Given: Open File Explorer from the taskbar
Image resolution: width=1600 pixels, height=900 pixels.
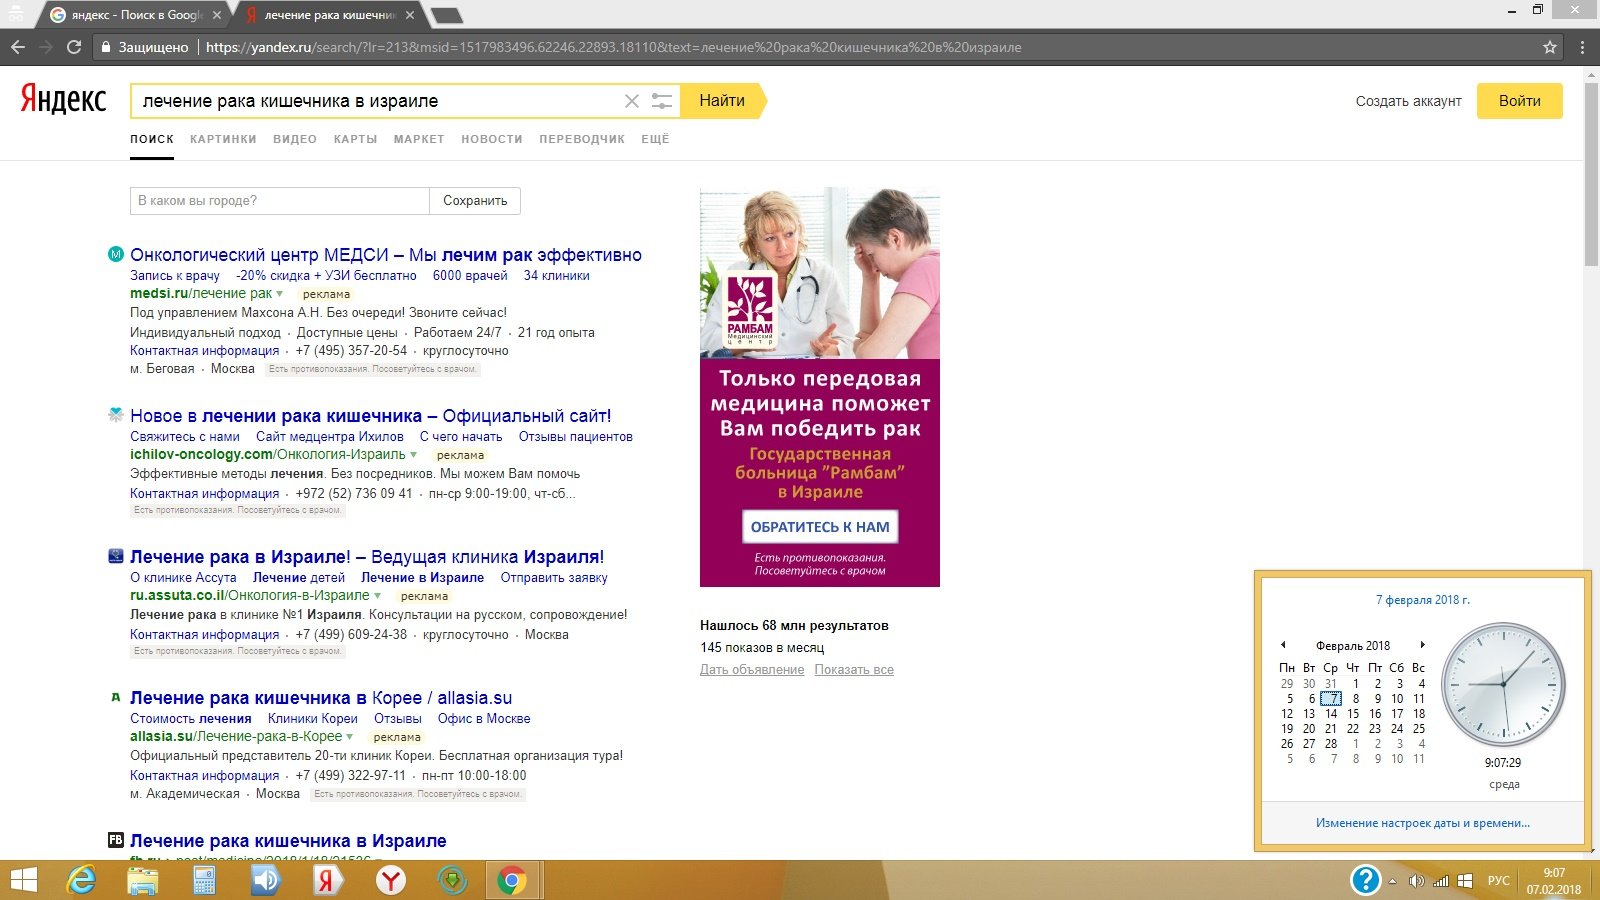Looking at the screenshot, I should (143, 881).
